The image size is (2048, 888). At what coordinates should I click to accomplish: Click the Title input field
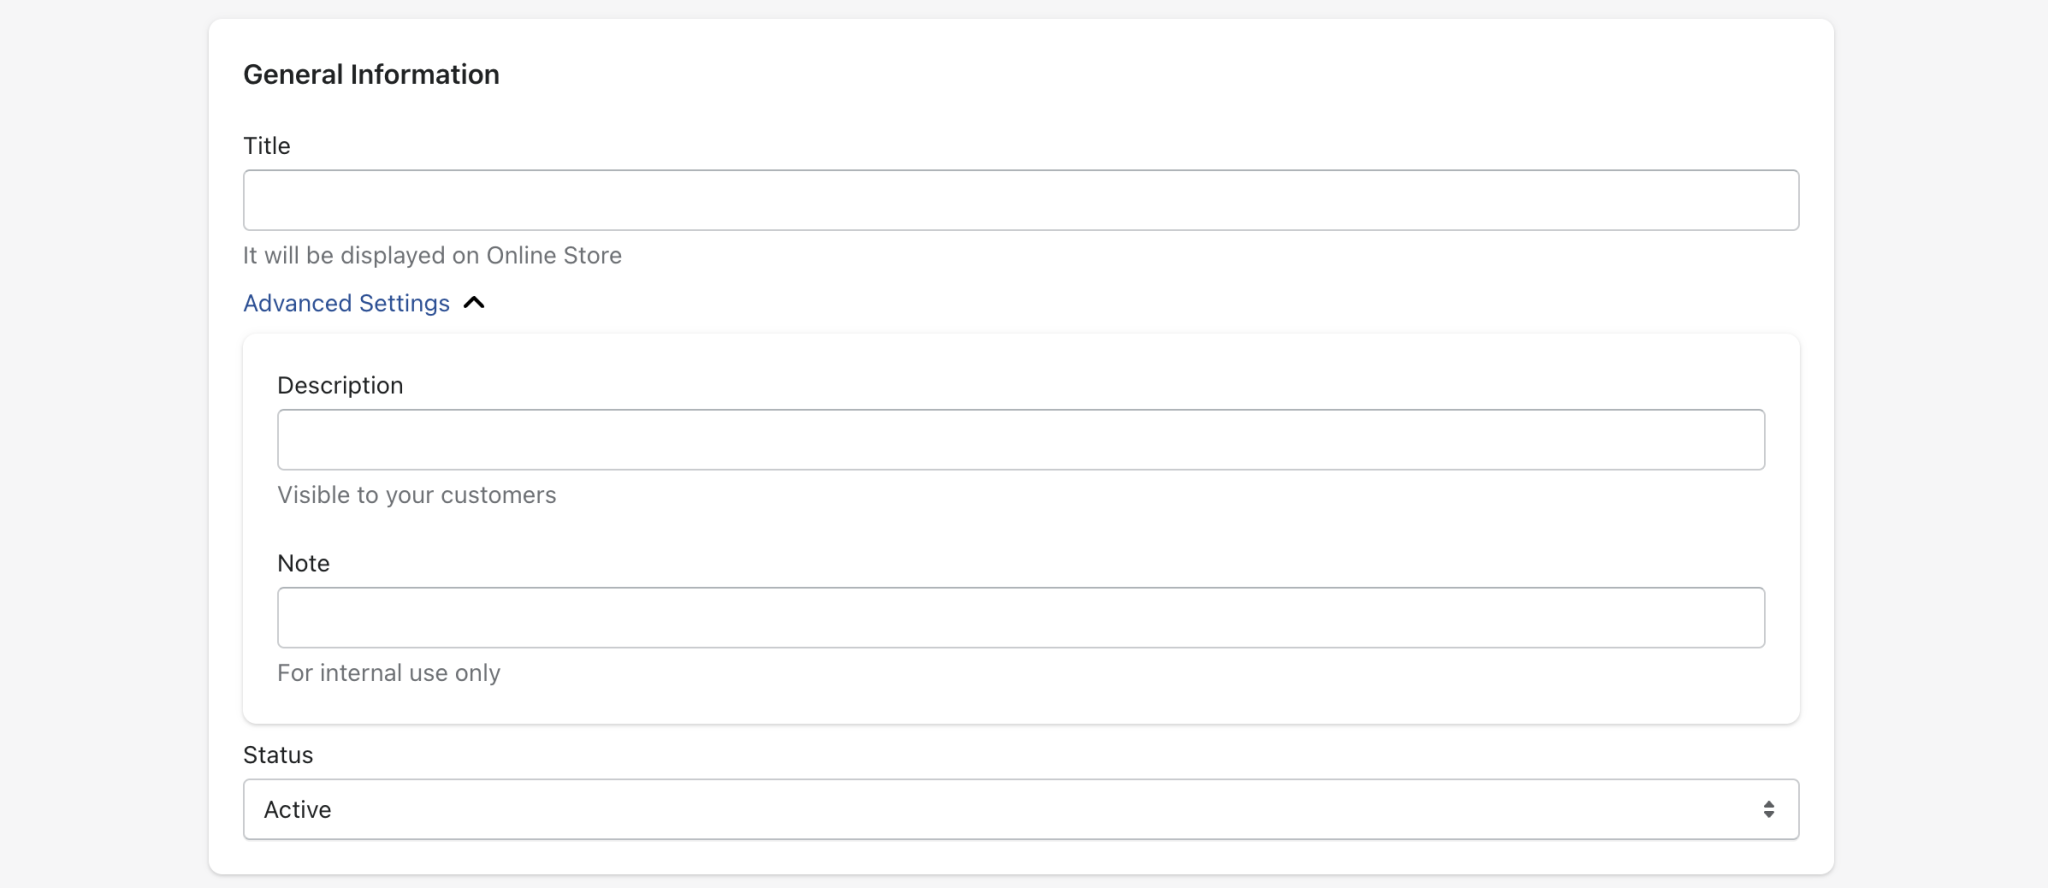(x=1020, y=200)
